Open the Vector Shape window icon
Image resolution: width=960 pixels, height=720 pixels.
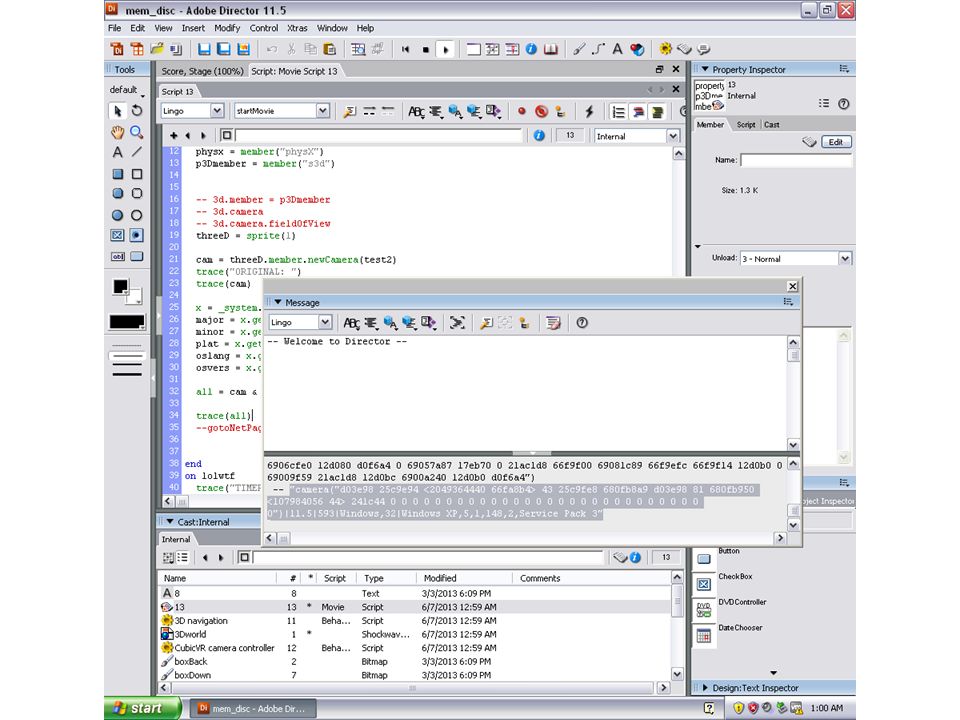coord(598,49)
